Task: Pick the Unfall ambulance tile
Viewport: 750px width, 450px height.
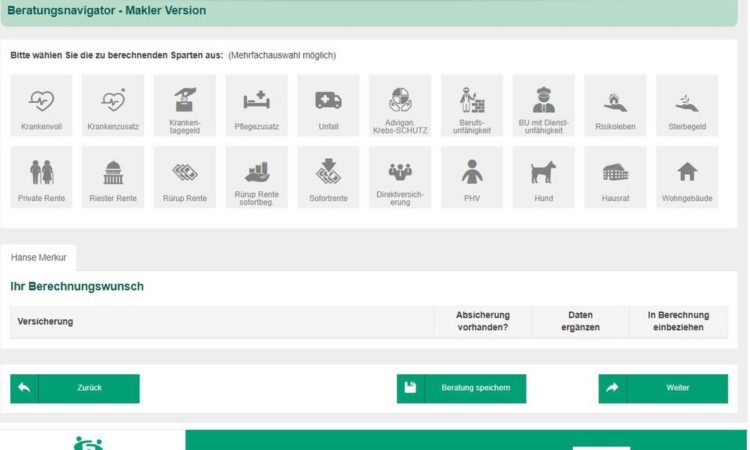Action: [328, 106]
